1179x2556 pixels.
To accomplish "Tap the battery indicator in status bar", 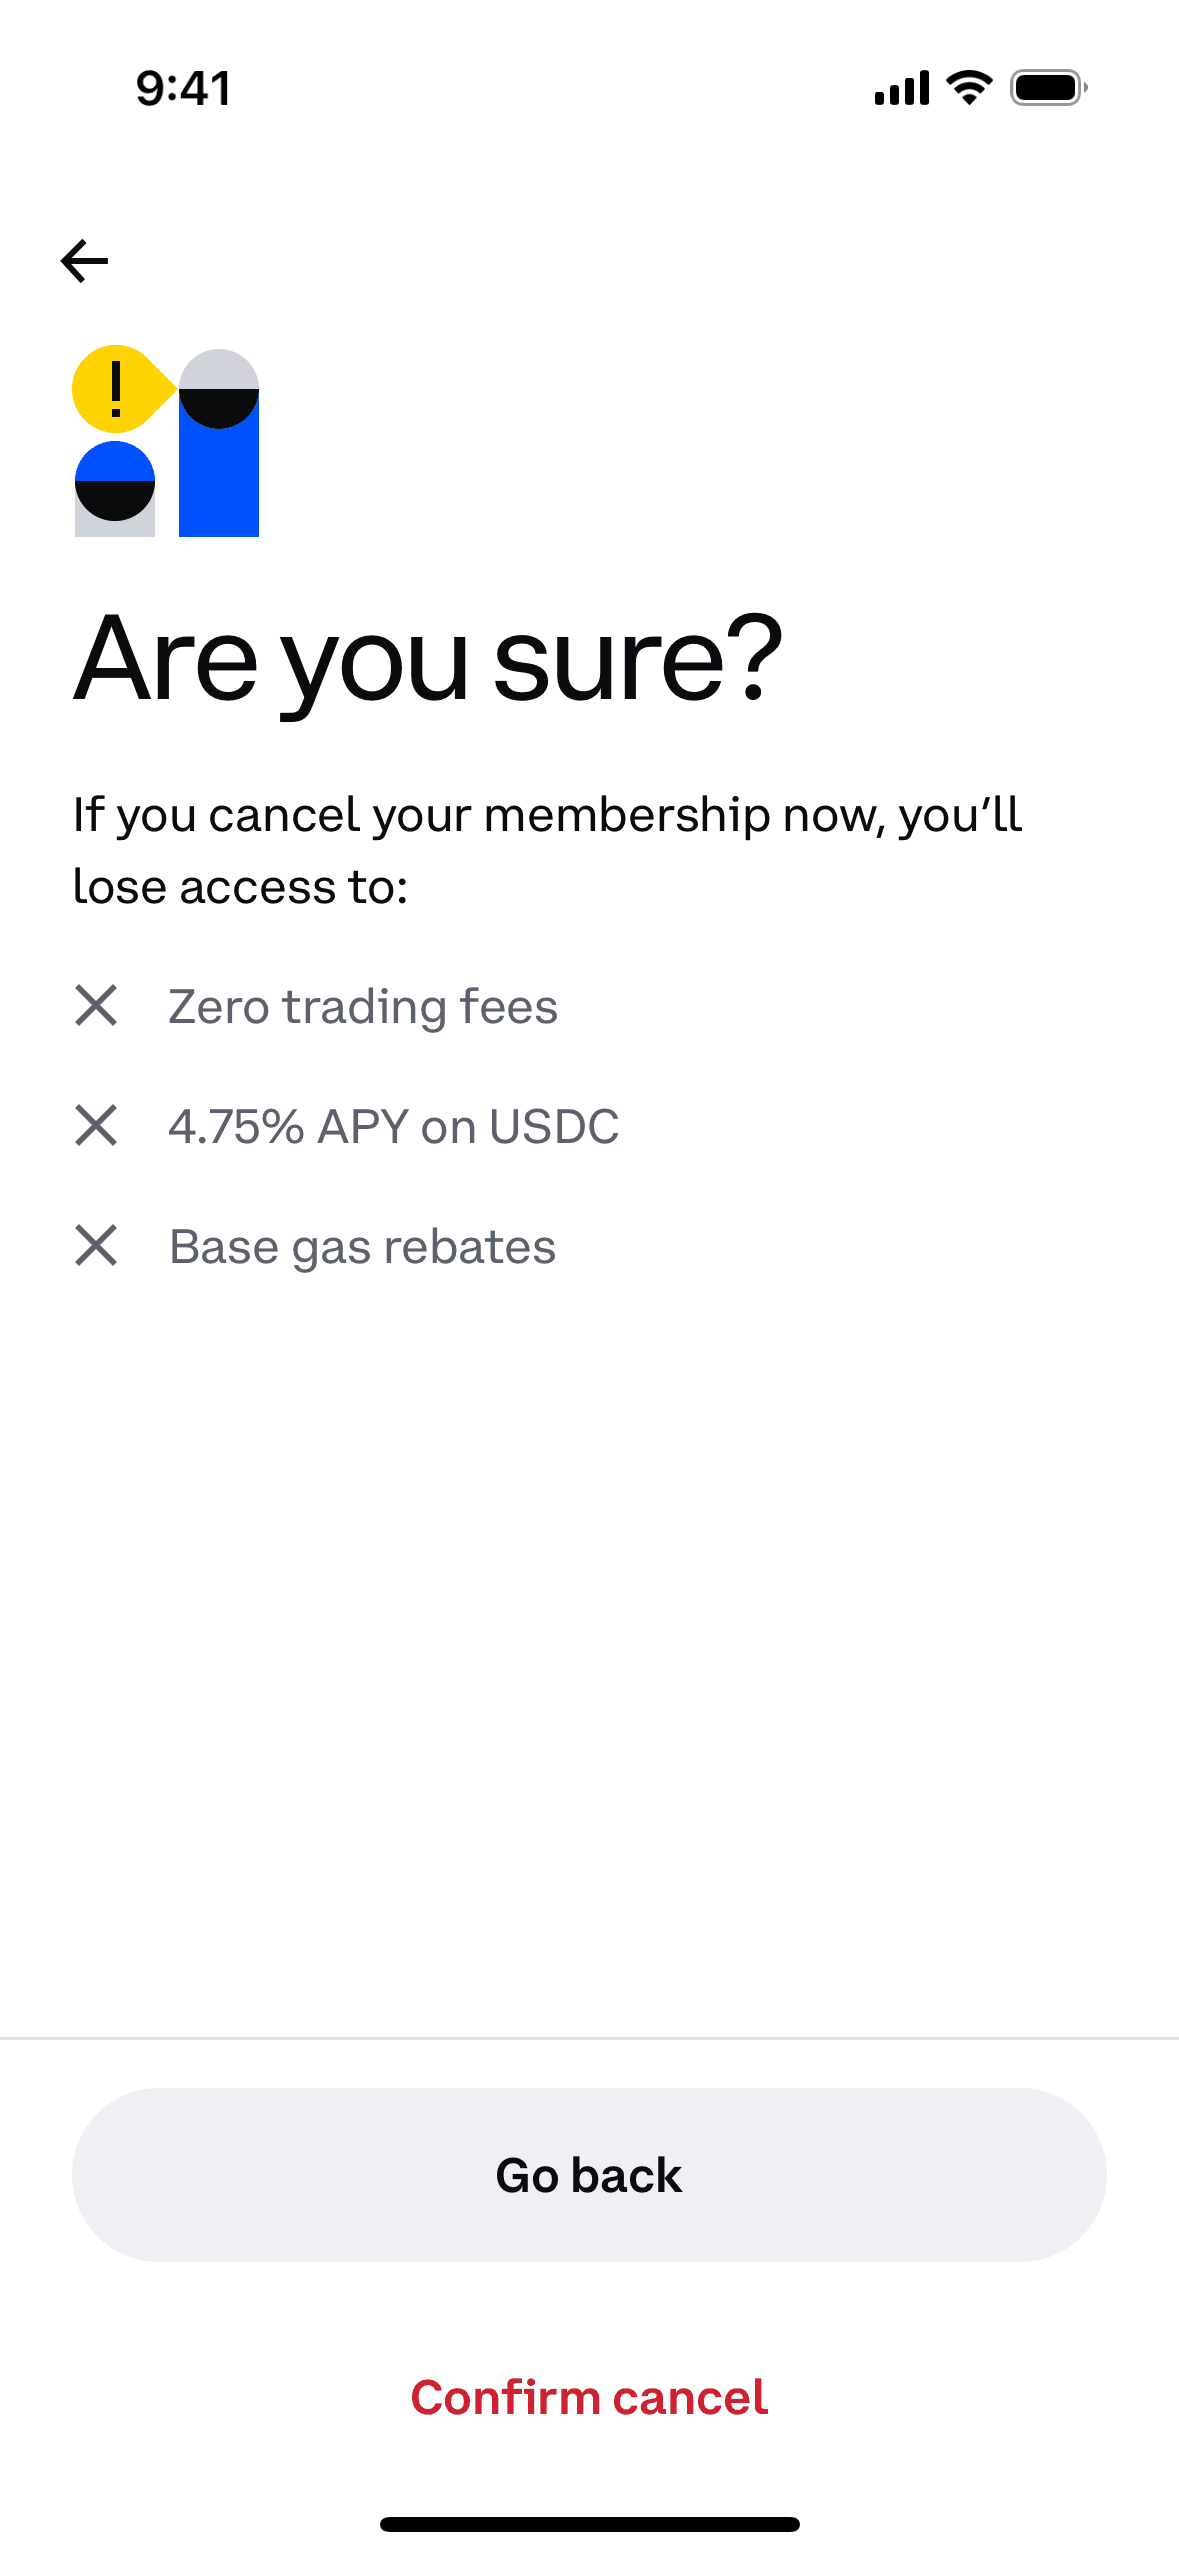I will (x=1047, y=88).
